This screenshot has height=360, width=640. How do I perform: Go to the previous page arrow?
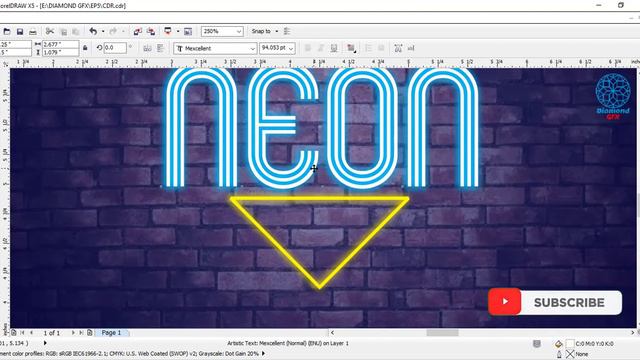(x=31, y=333)
